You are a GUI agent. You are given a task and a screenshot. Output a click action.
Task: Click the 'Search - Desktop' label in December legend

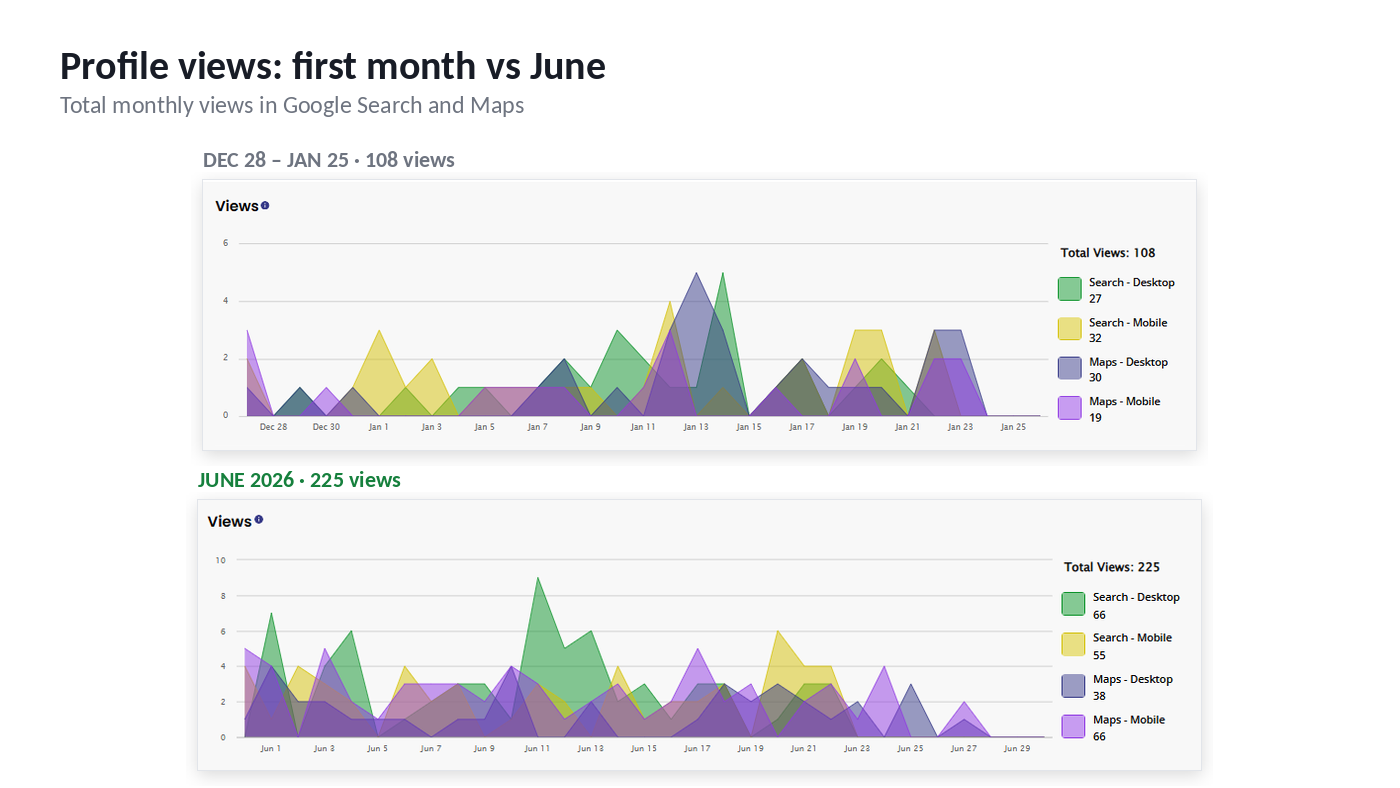(1132, 283)
